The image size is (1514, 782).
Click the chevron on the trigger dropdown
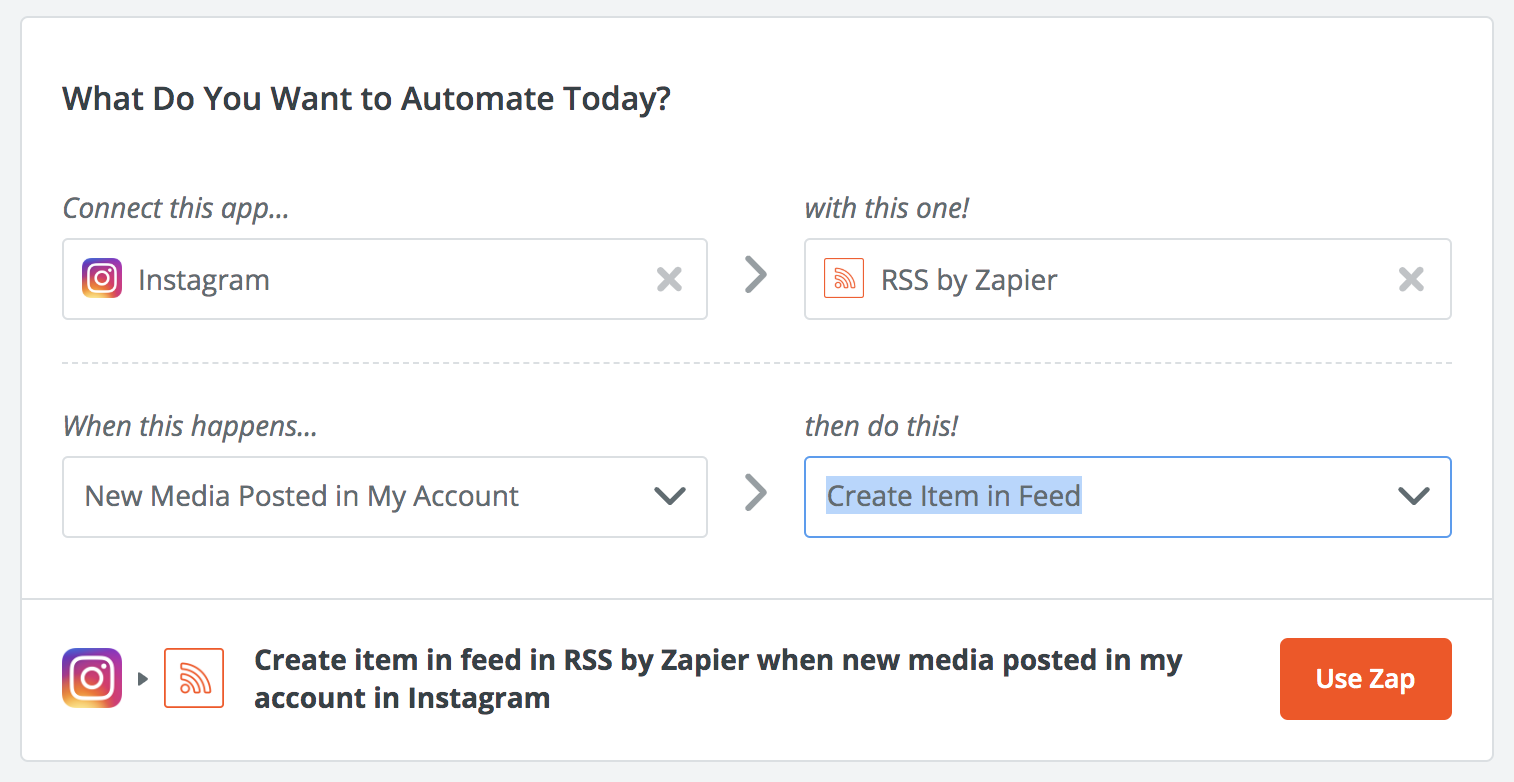[x=668, y=496]
